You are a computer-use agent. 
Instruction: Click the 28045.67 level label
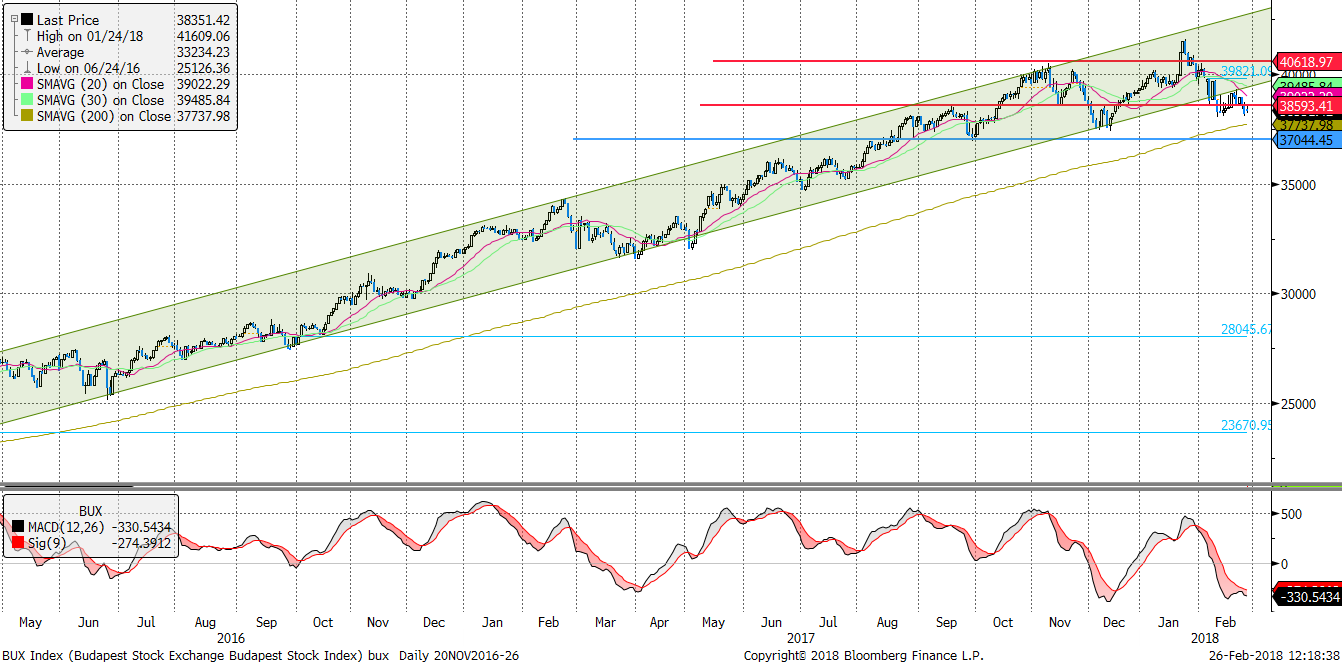(x=1246, y=328)
